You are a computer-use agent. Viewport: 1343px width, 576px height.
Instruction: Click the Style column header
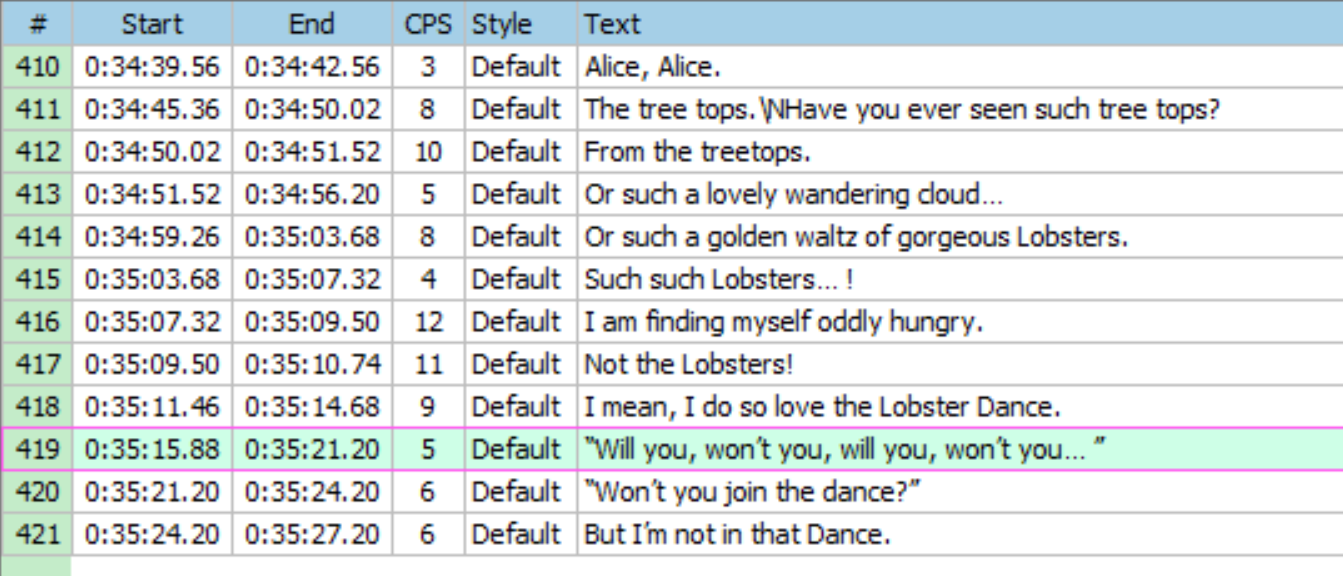pos(502,24)
